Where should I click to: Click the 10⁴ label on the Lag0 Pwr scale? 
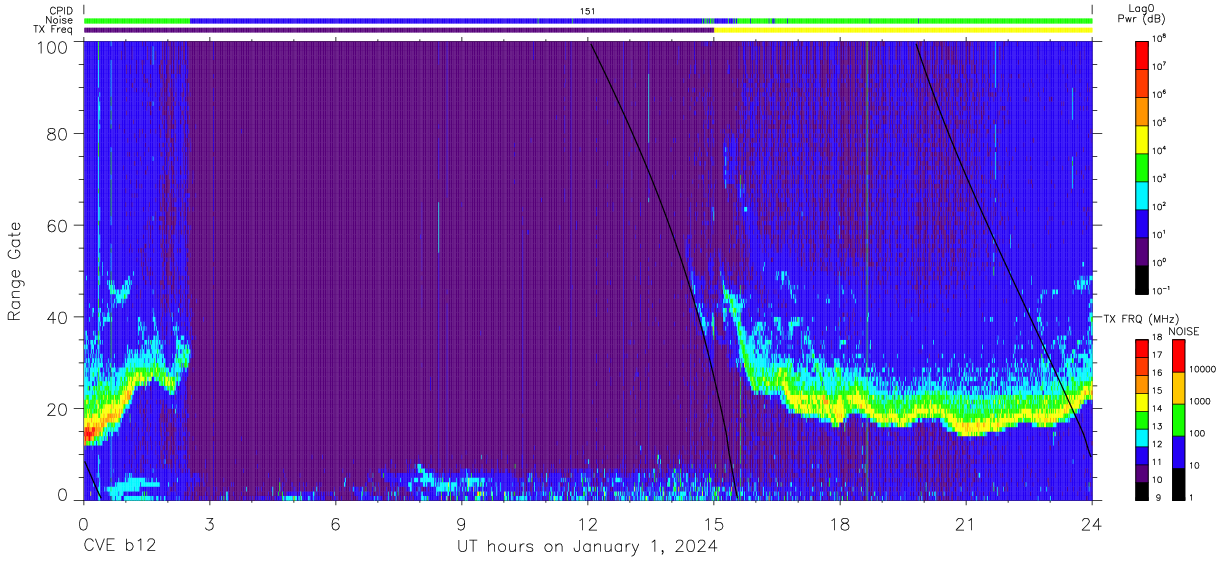pos(1160,150)
